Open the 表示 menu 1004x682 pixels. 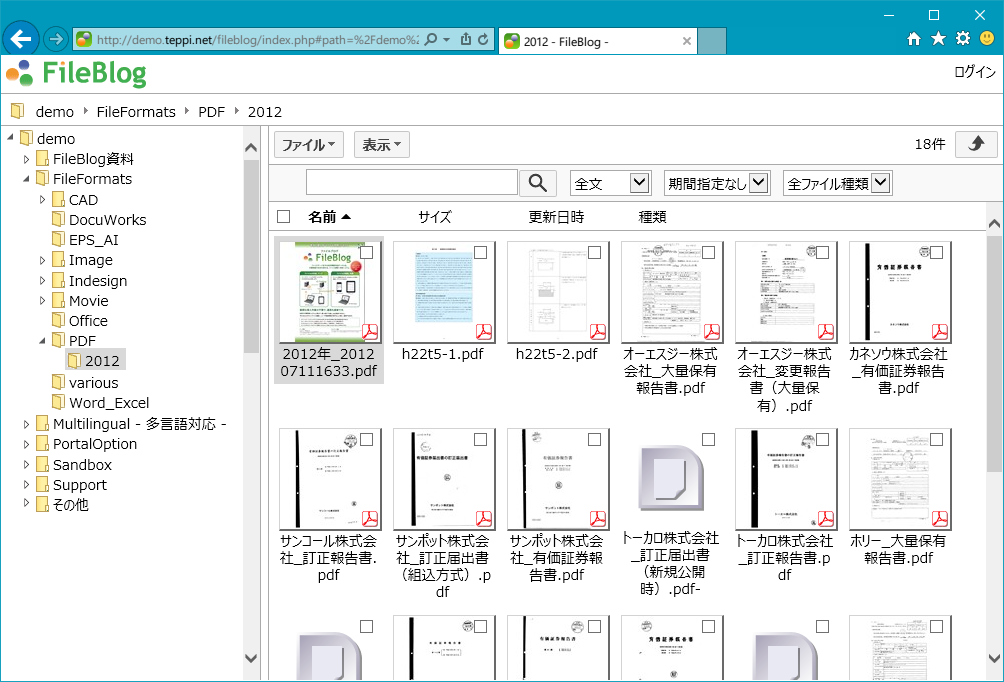point(382,145)
